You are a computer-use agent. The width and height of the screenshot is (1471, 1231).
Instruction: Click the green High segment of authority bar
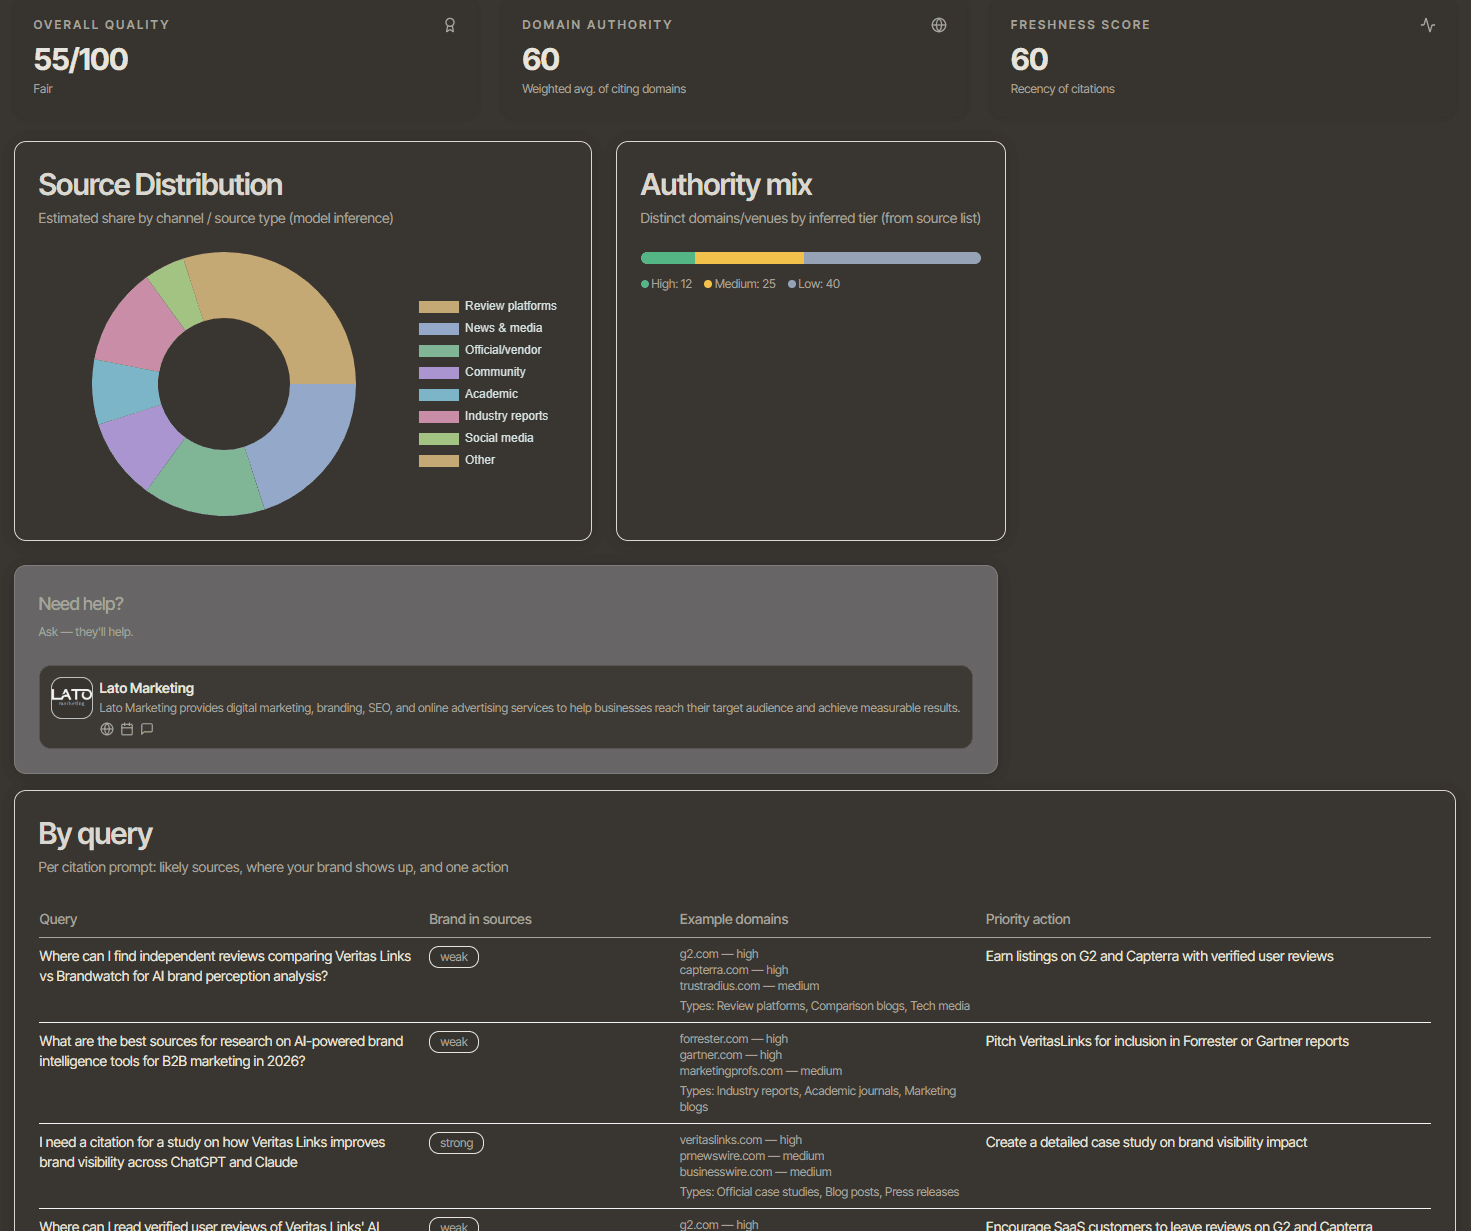[668, 258]
